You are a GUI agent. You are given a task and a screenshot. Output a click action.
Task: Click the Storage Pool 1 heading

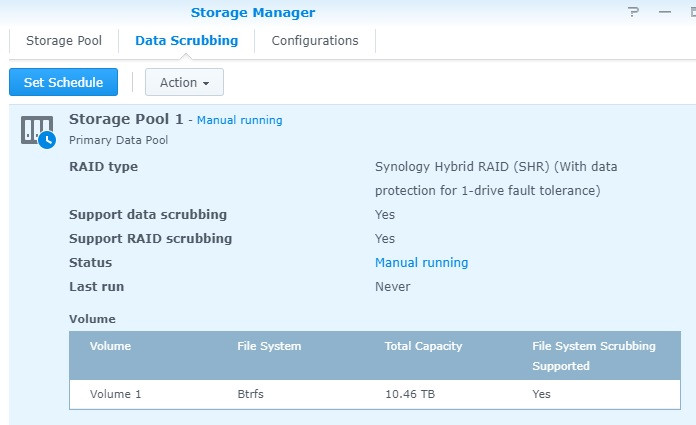tap(126, 119)
